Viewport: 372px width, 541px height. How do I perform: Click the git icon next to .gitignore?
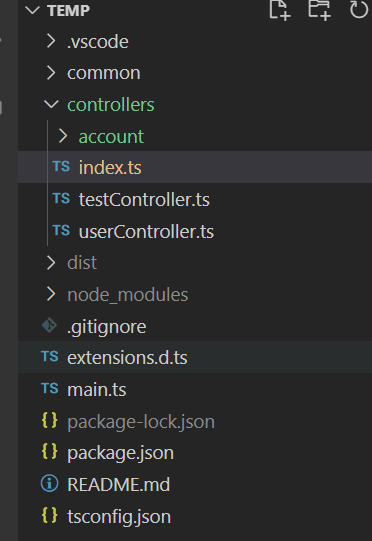pos(49,325)
